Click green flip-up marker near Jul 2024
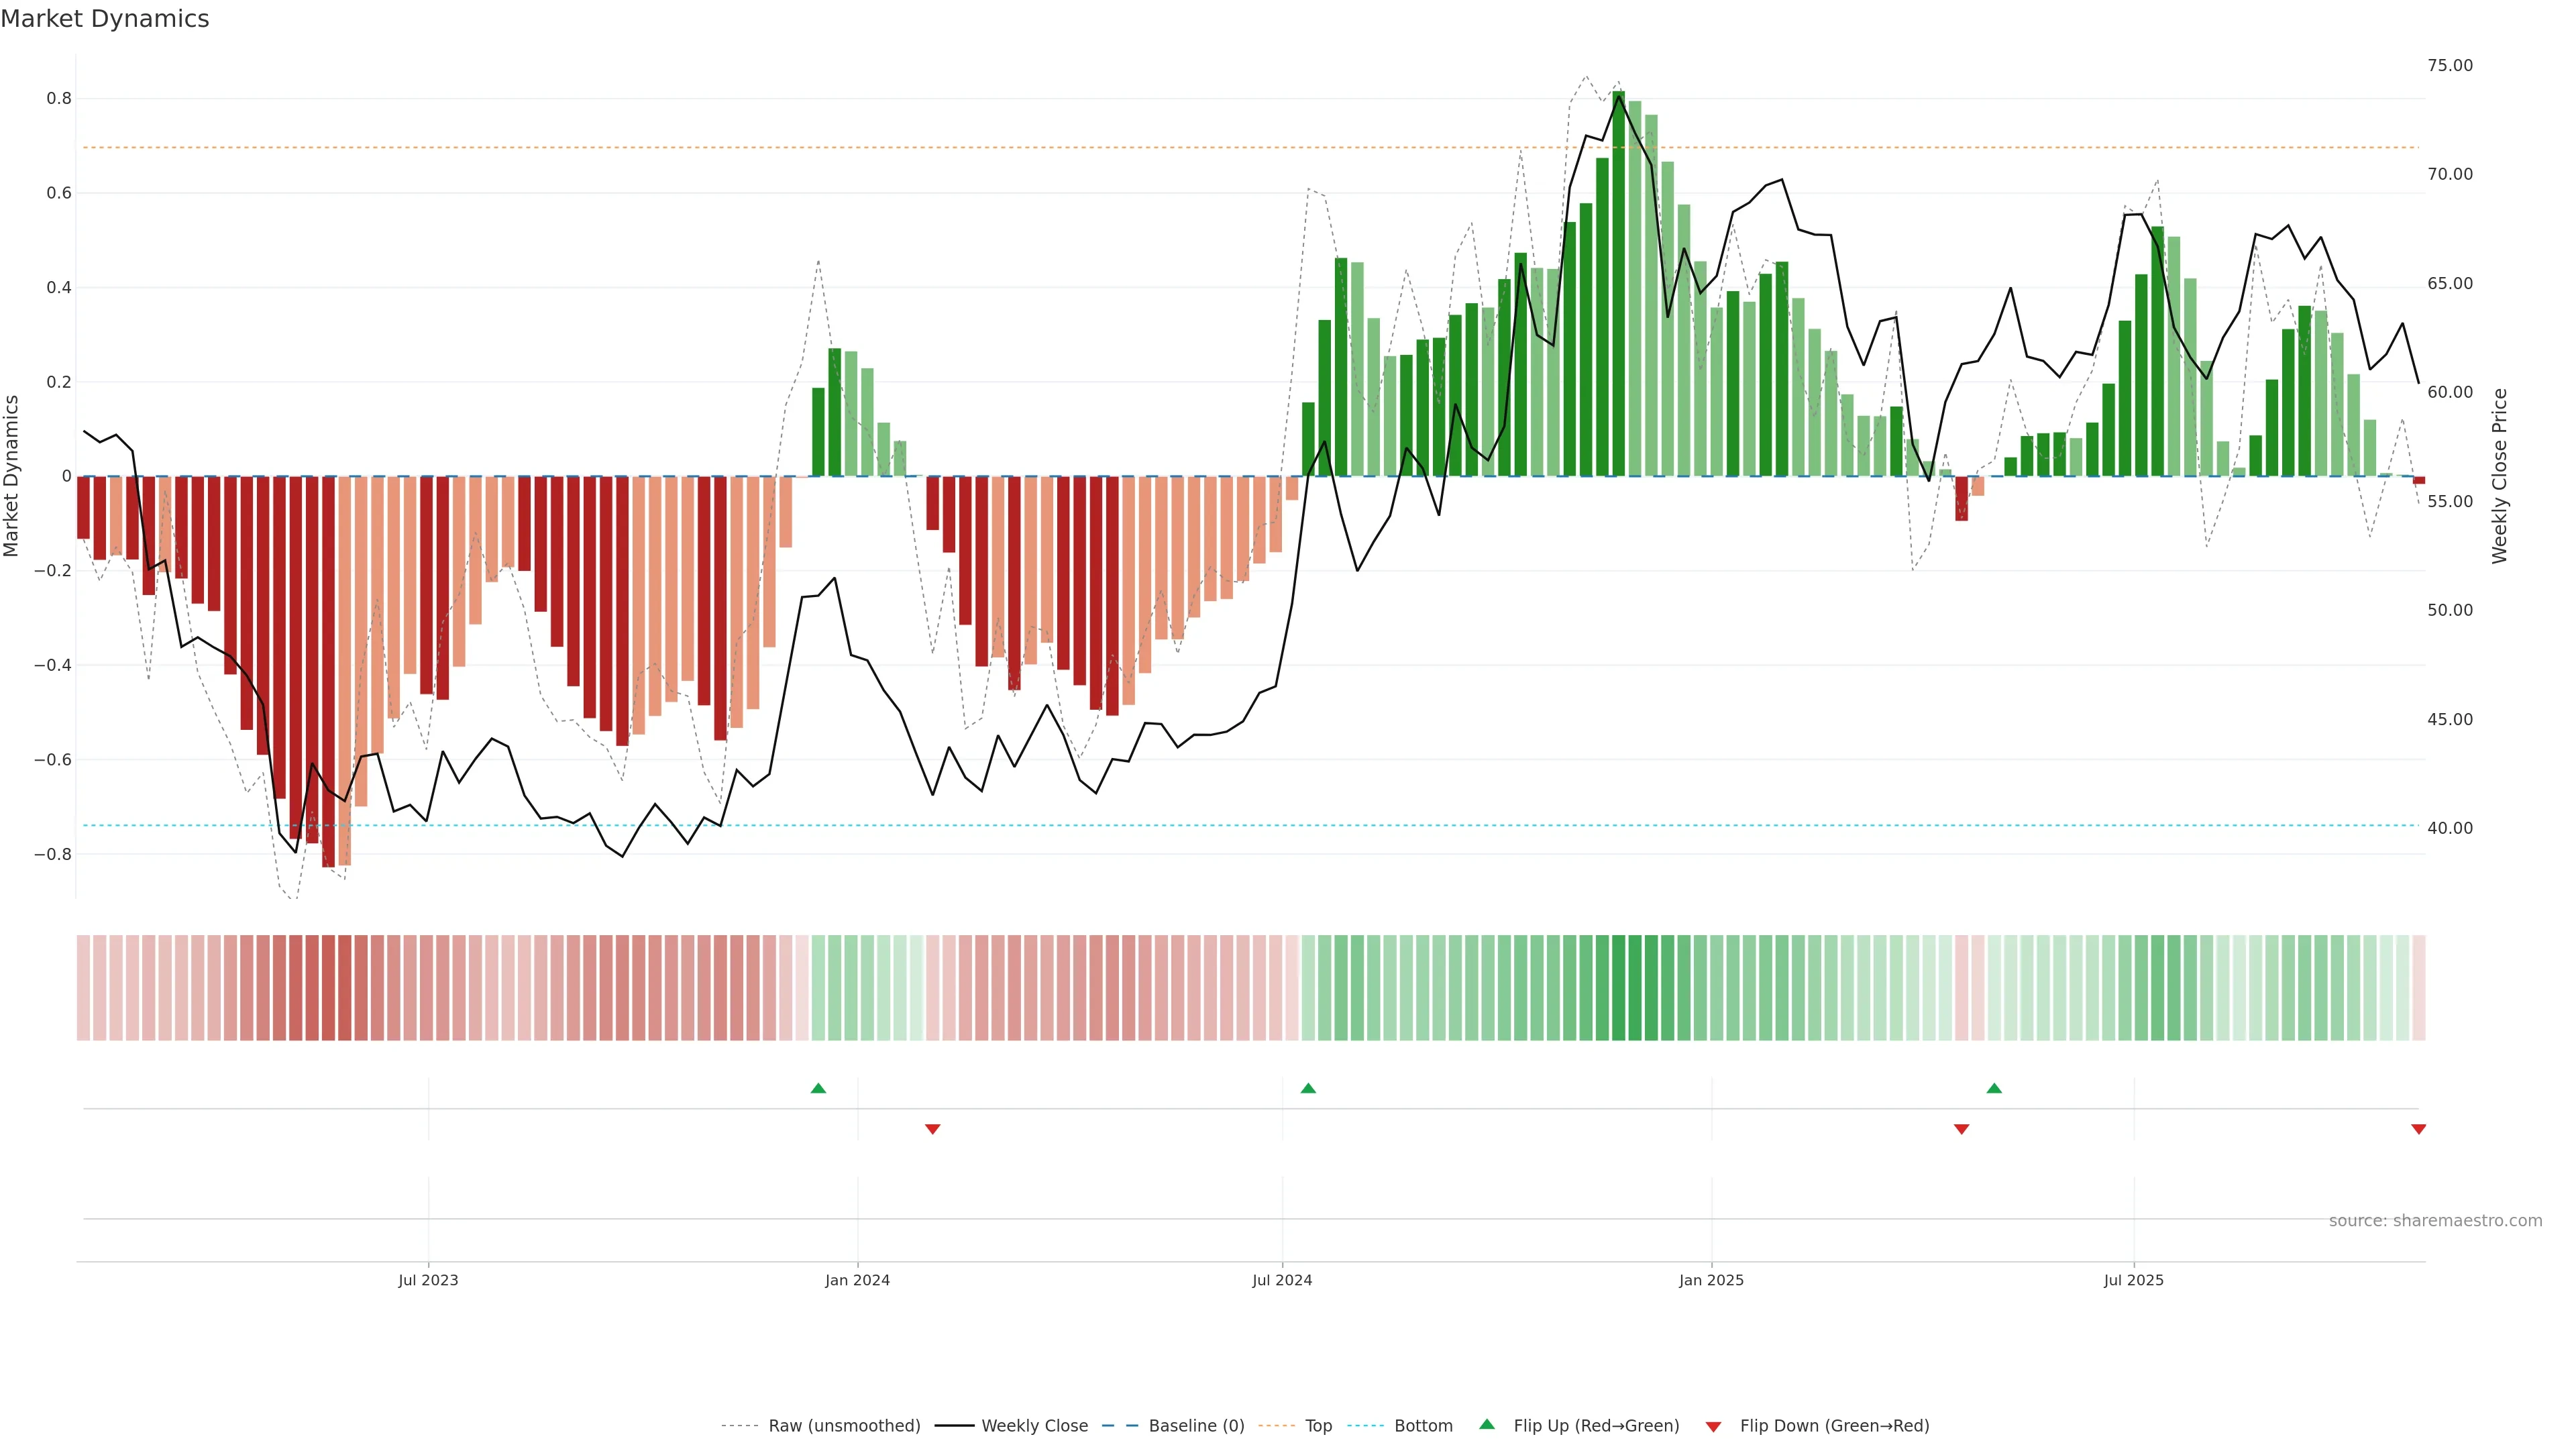Viewport: 2576px width, 1449px height. click(1308, 1088)
